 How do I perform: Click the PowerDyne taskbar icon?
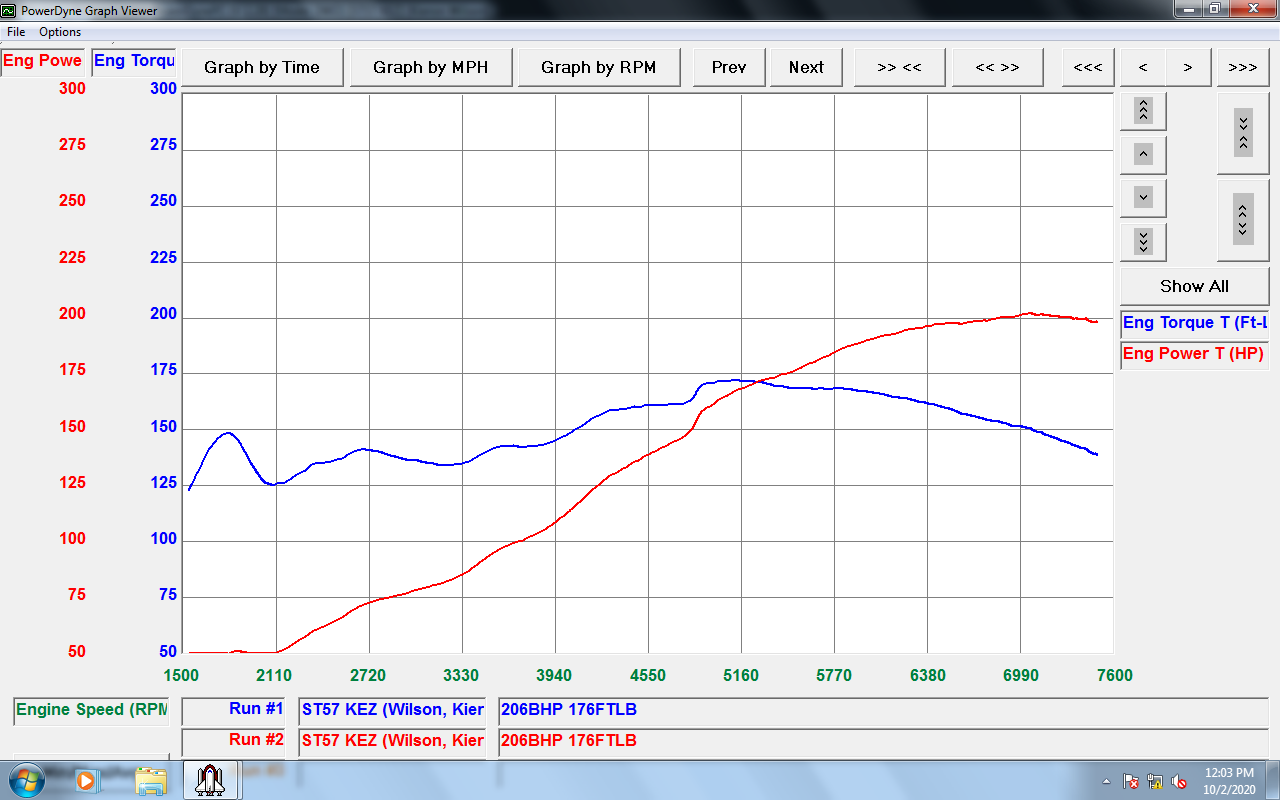[x=210, y=780]
